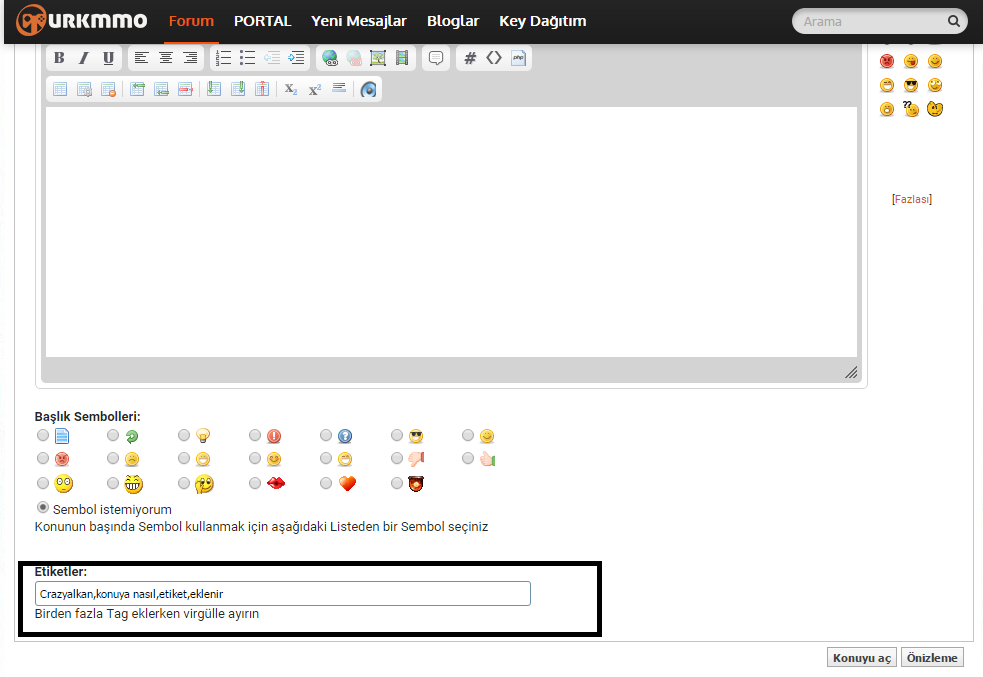Select the red exclamation title symbol

(255, 435)
